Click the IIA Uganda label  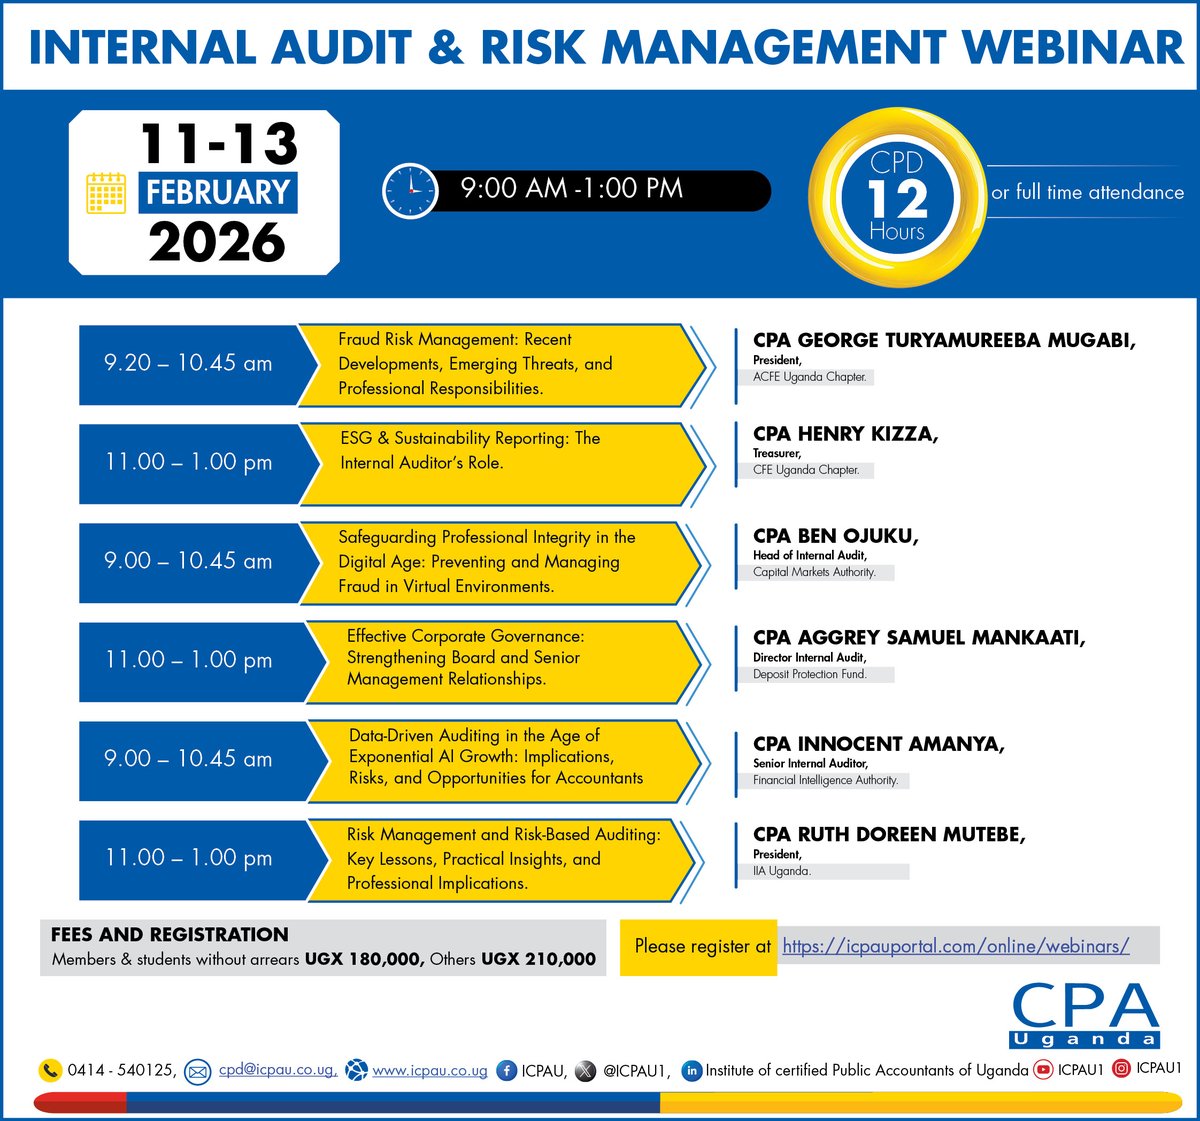(x=782, y=871)
